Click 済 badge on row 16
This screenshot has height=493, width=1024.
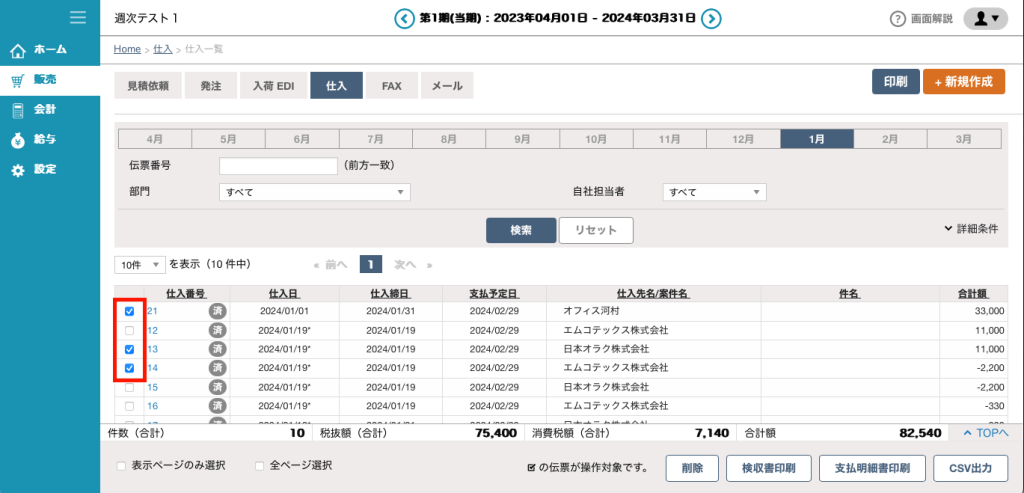tap(217, 406)
